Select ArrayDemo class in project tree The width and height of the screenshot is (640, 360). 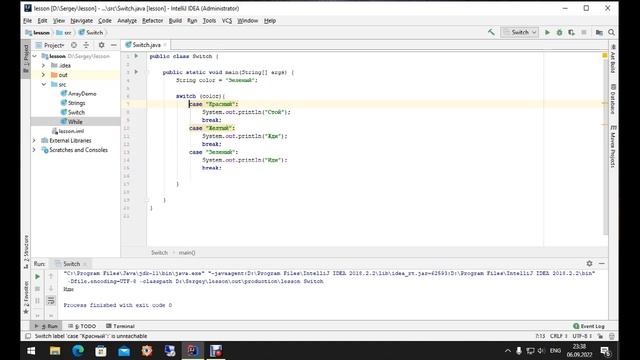pos(78,93)
